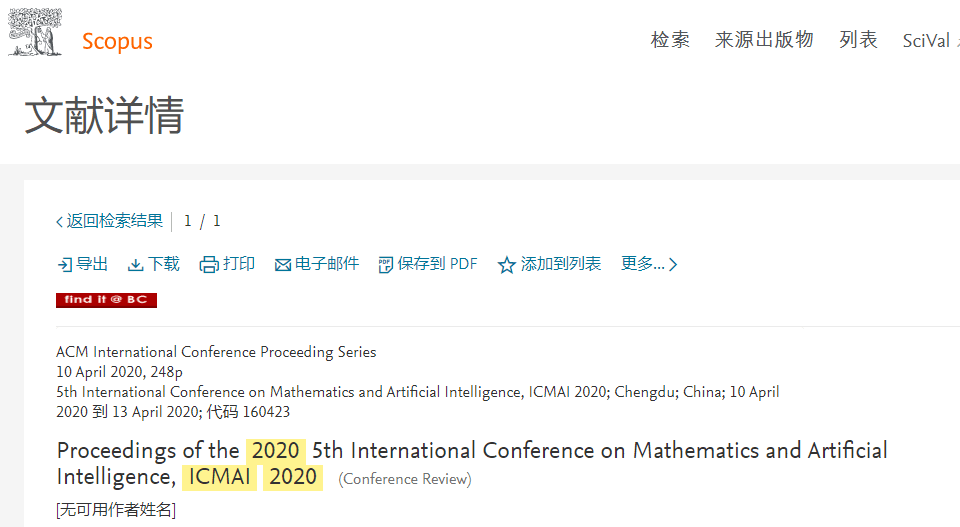Open the 列表 menu item
The height and width of the screenshot is (527, 960).
pos(858,40)
